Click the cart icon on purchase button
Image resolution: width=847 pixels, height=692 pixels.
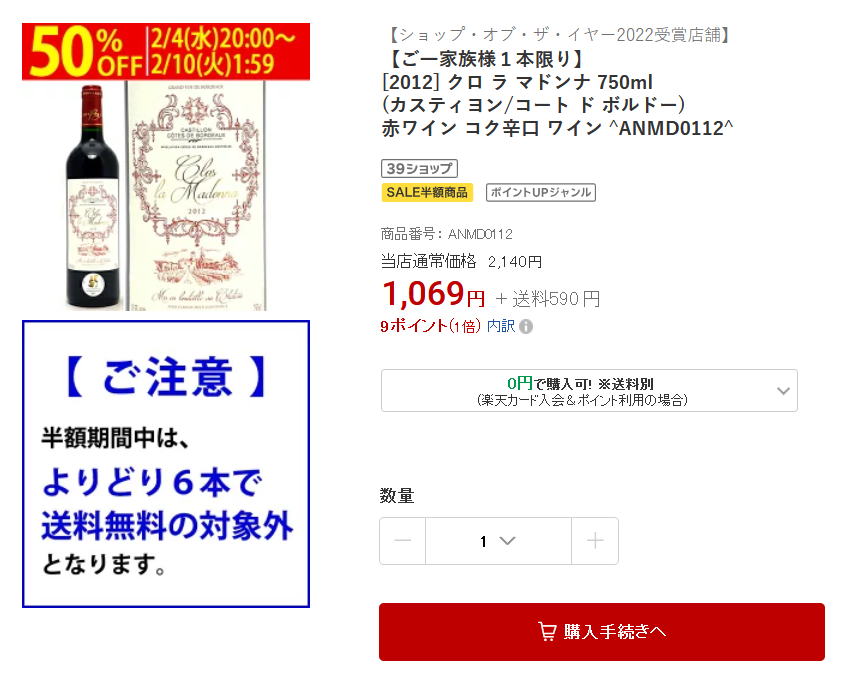tap(547, 631)
